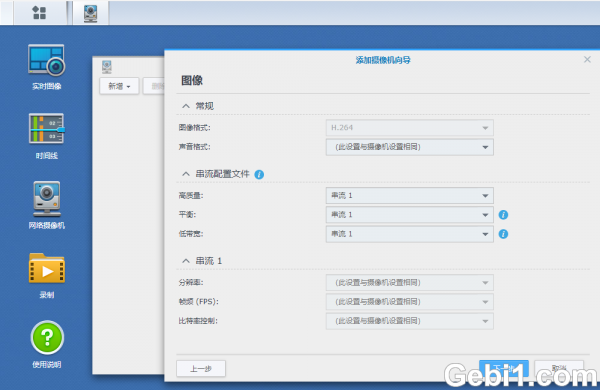Viewport: 600px width, 390px height.
Task: Open the 声音格式 dropdown
Action: click(409, 147)
